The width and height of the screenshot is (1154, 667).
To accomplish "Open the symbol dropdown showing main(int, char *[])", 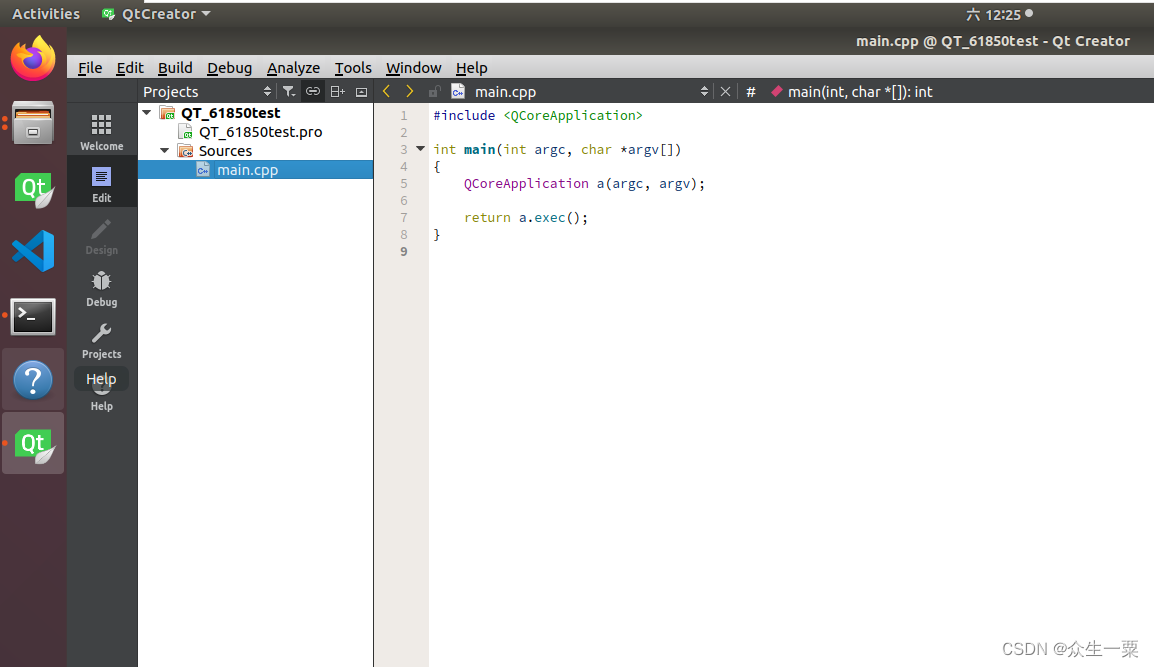I will tap(851, 91).
